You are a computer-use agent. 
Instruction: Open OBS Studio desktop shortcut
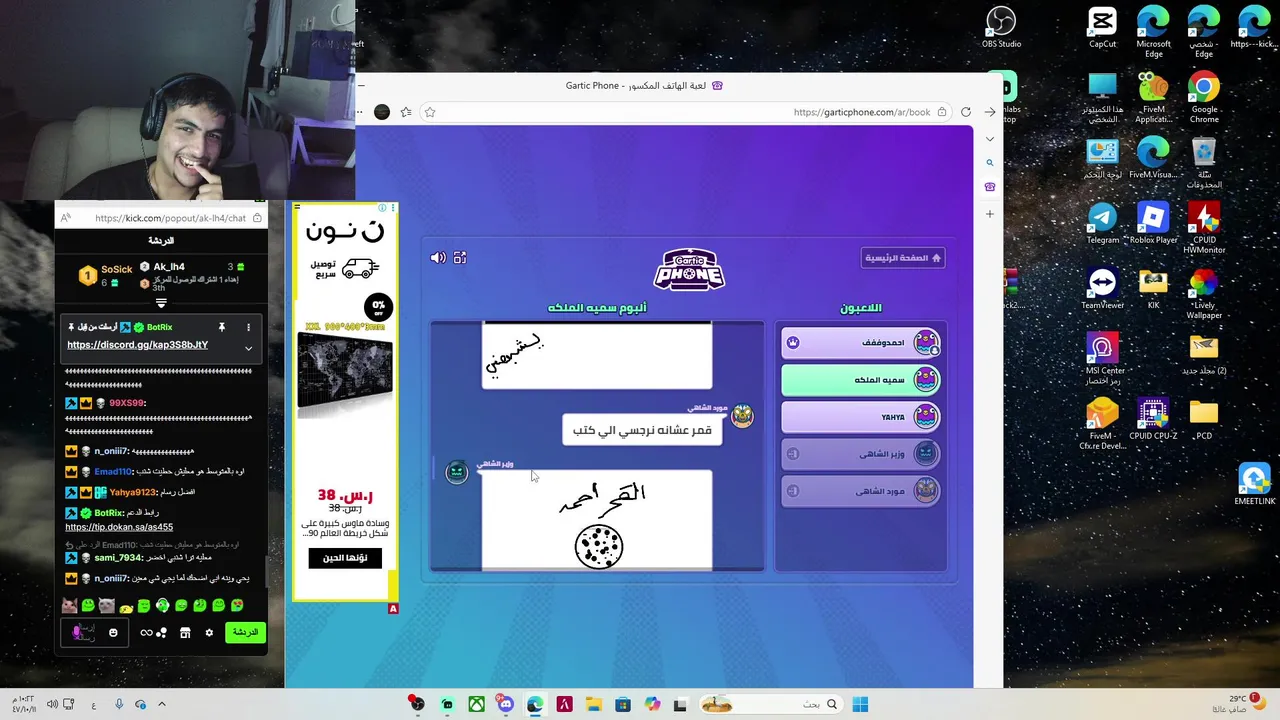tap(1001, 27)
